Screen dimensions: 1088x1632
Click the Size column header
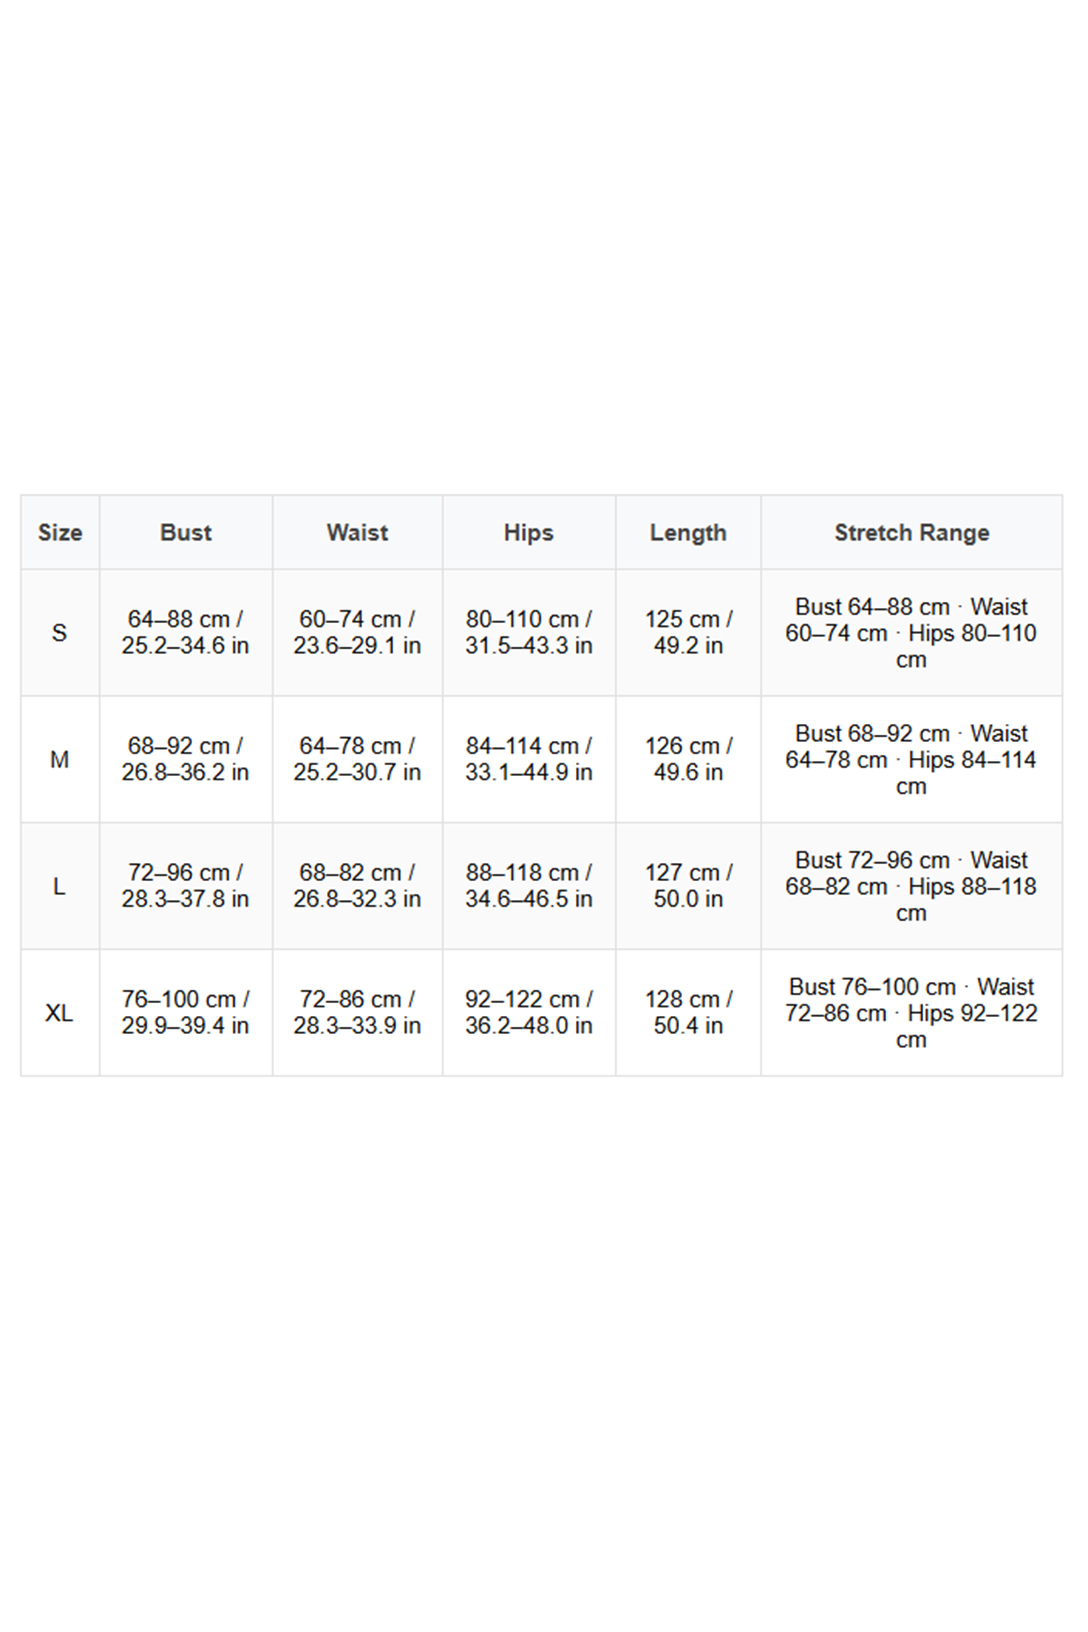pyautogui.click(x=60, y=533)
